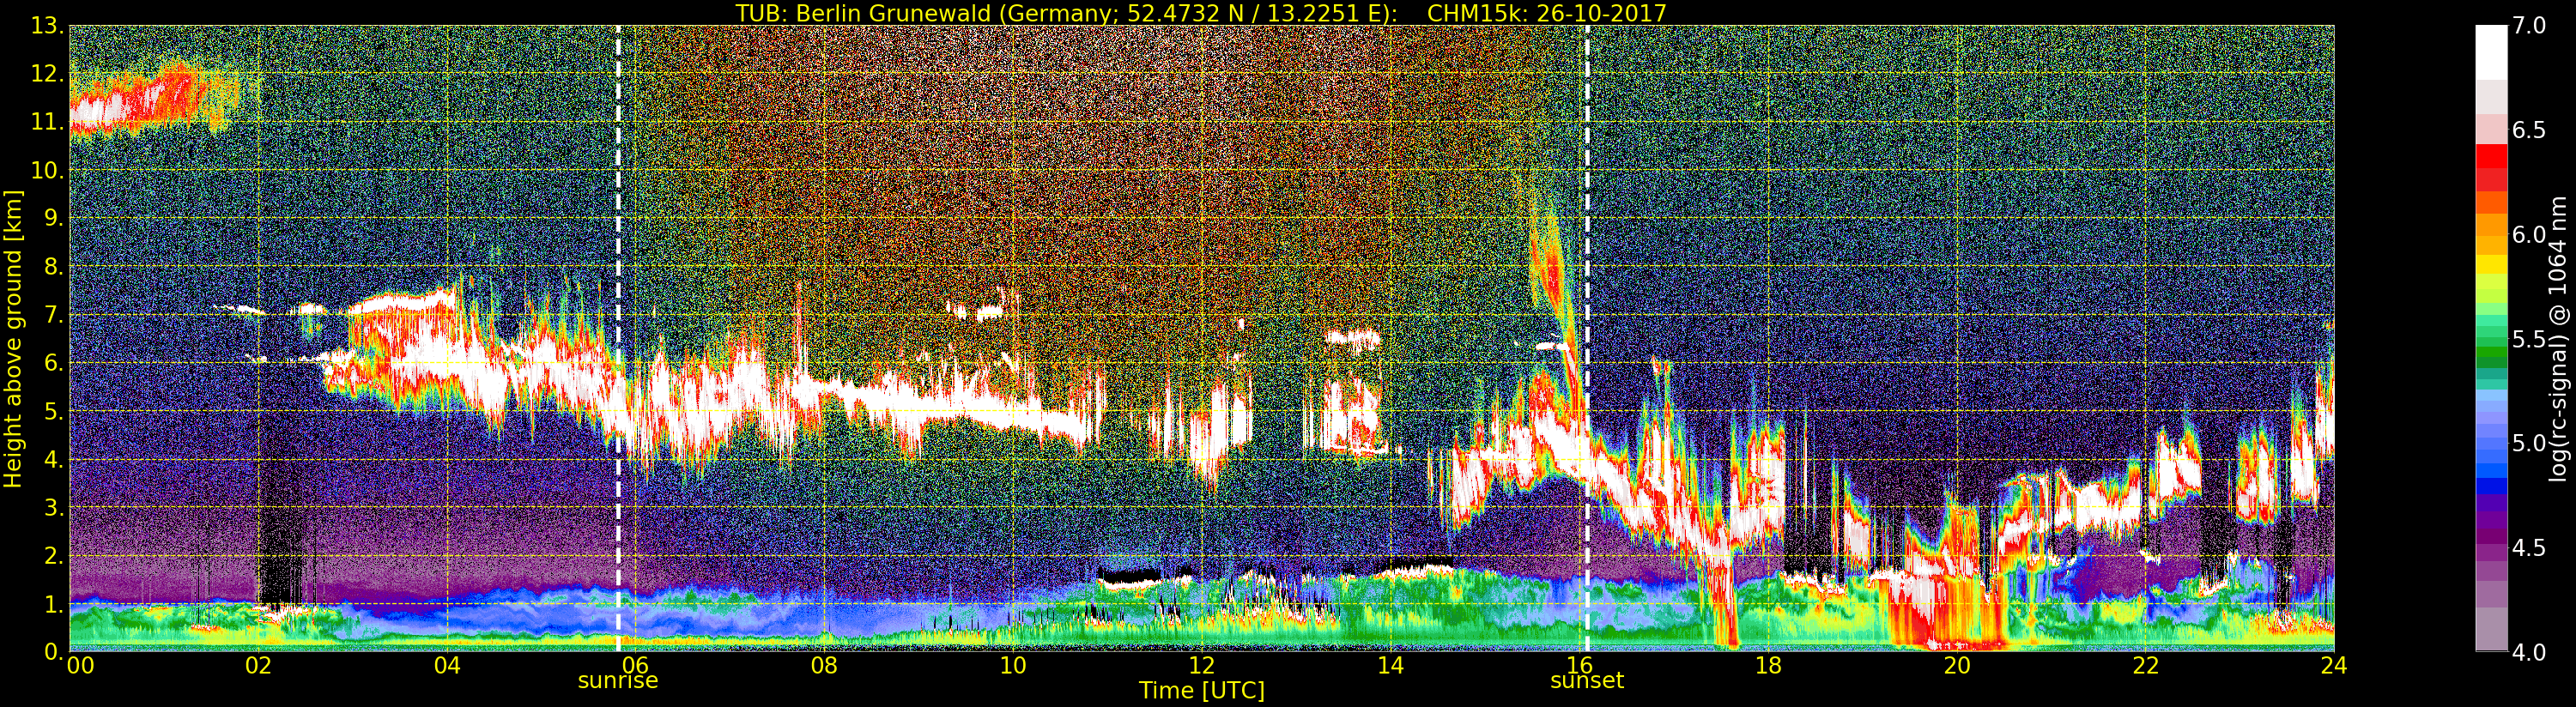The width and height of the screenshot is (2576, 707).
Task: Click the '4.' height axis tick
Action: click(x=53, y=459)
